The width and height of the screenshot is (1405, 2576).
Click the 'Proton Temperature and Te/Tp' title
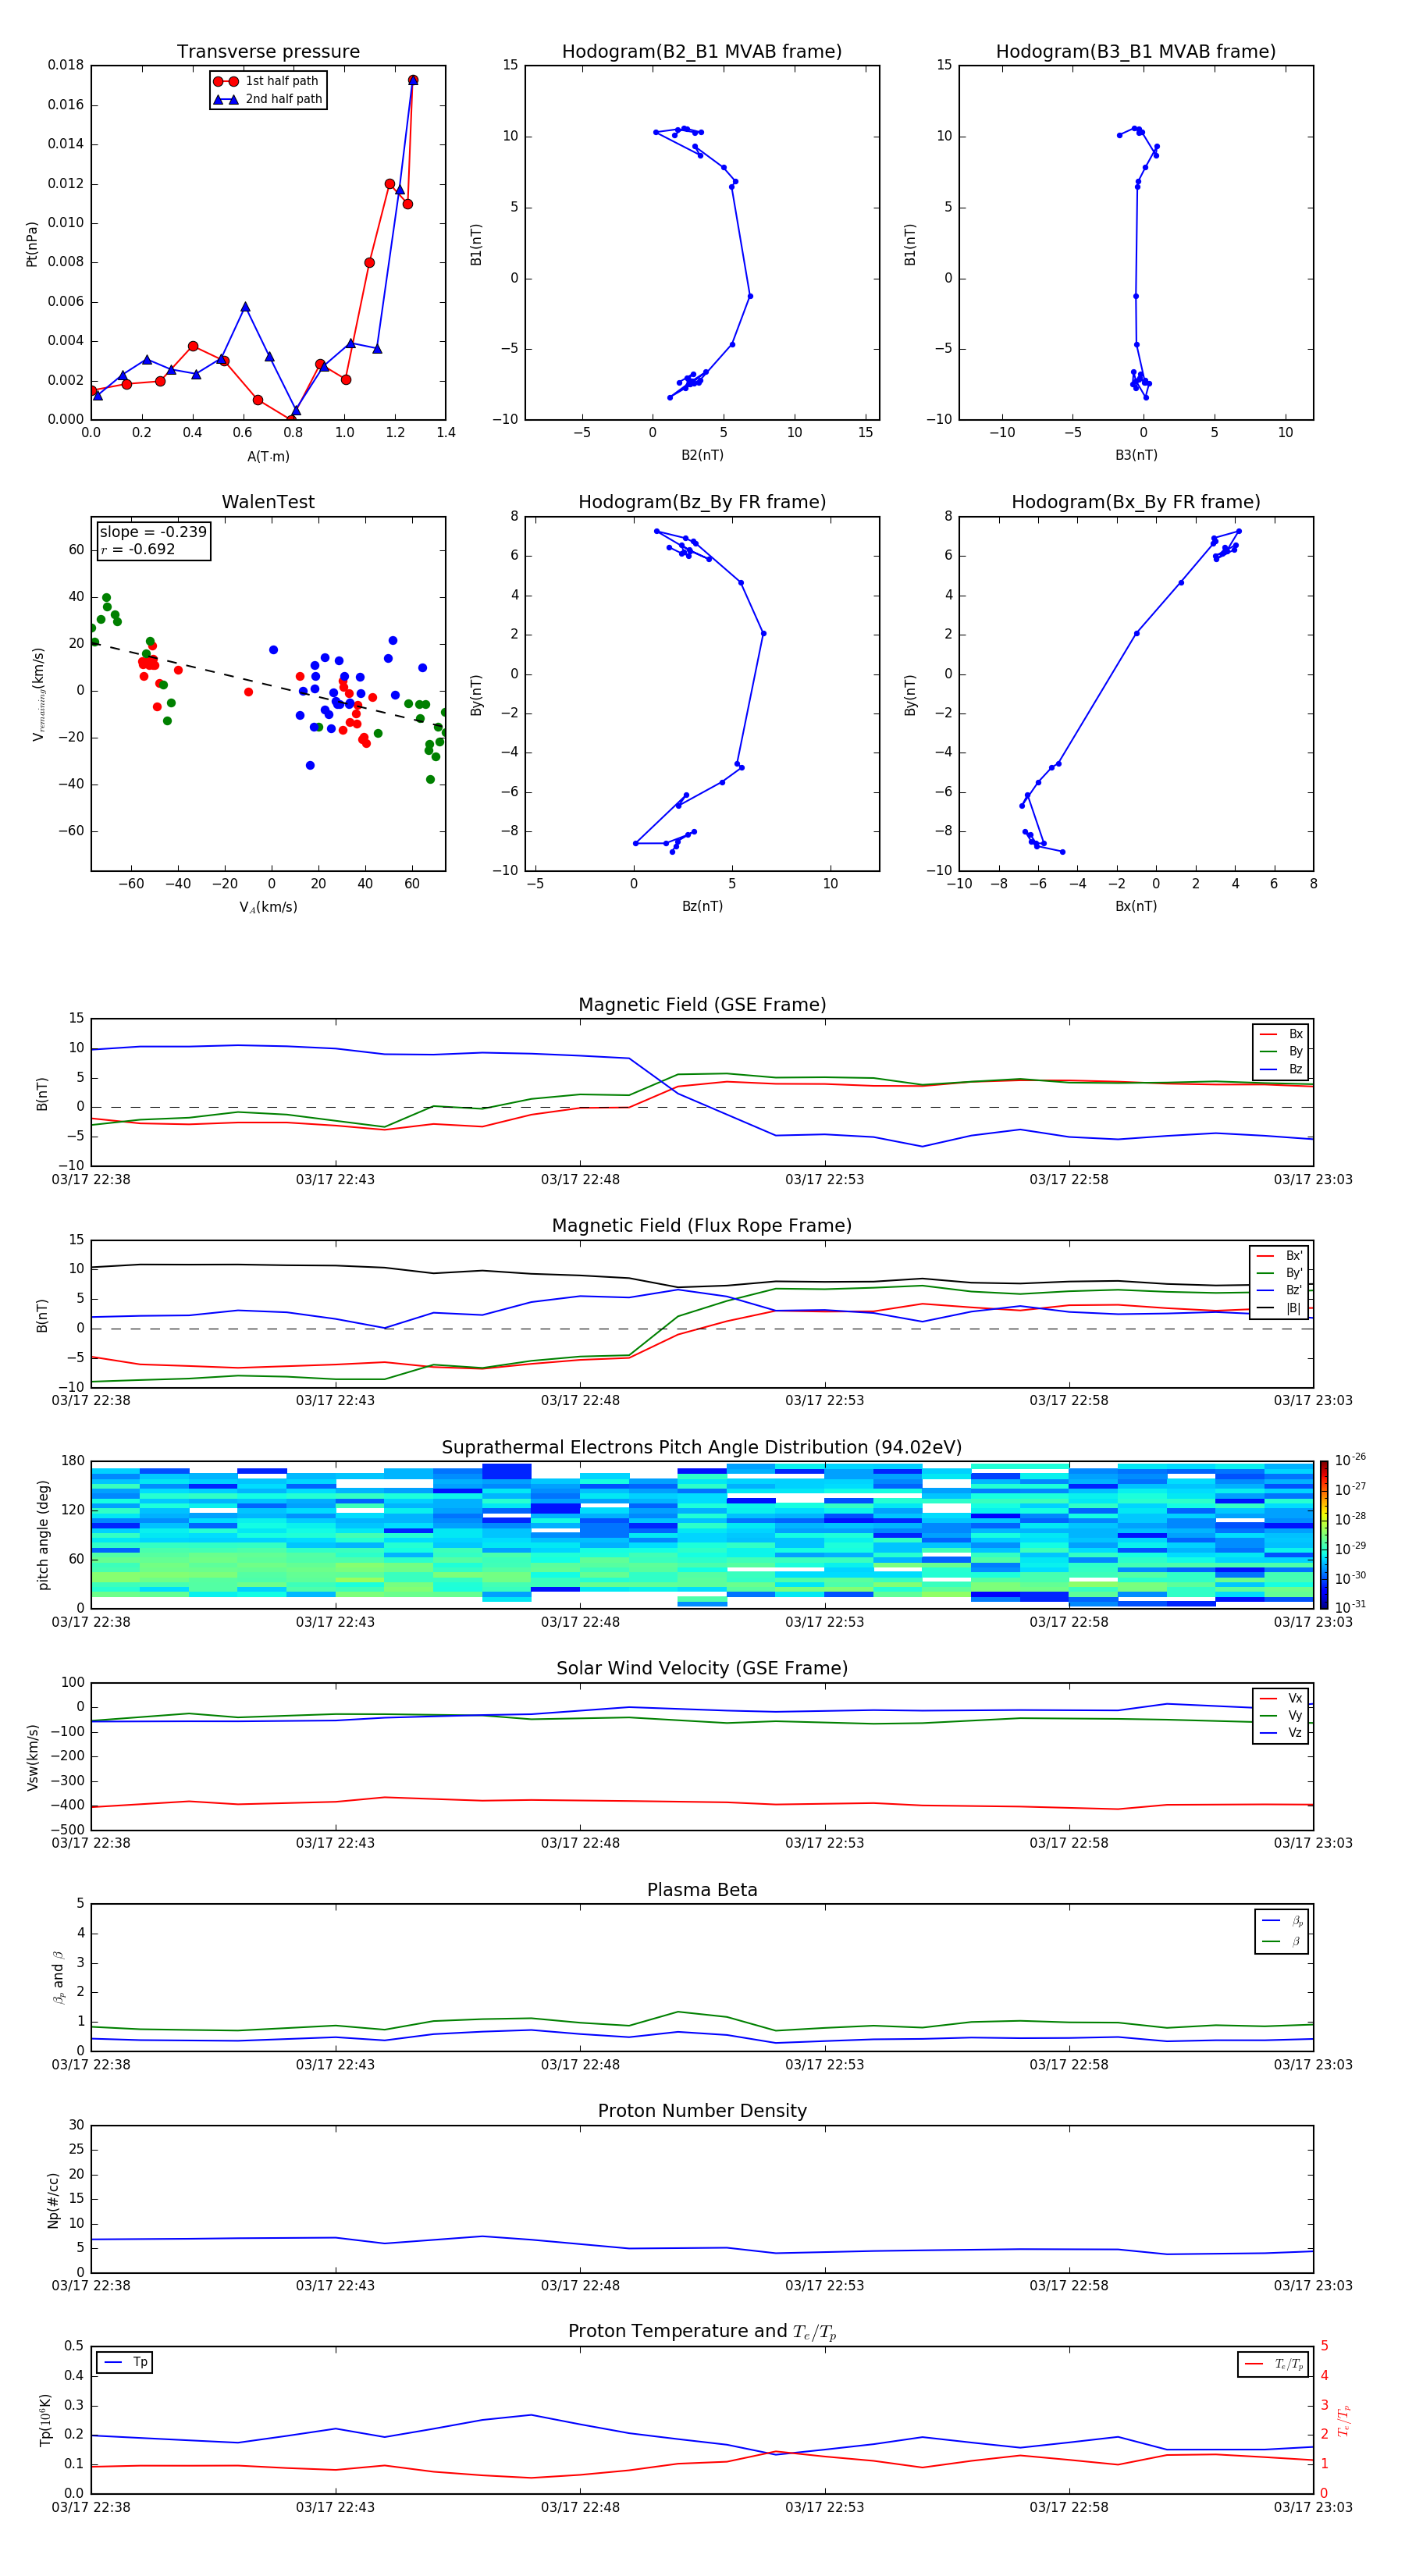click(x=702, y=2332)
